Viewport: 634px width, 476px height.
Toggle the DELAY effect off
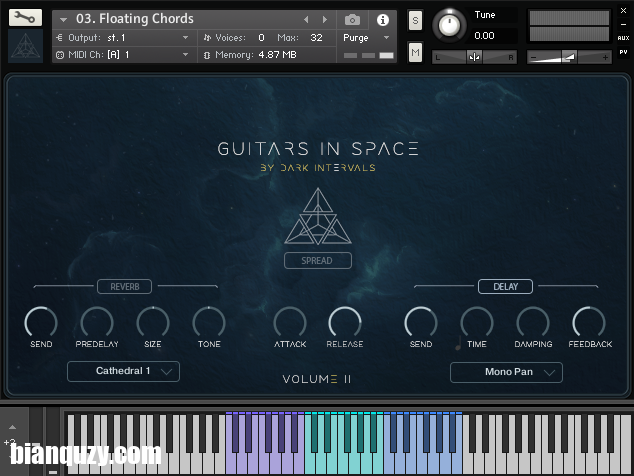[x=505, y=287]
